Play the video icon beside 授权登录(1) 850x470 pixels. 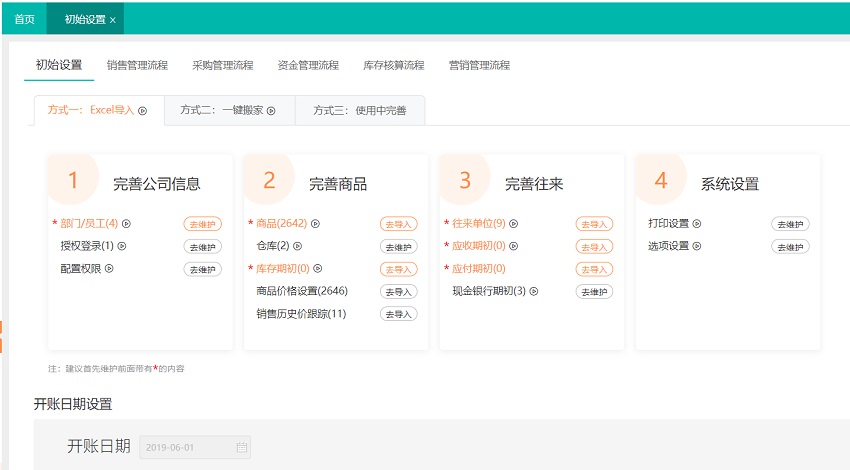point(122,246)
